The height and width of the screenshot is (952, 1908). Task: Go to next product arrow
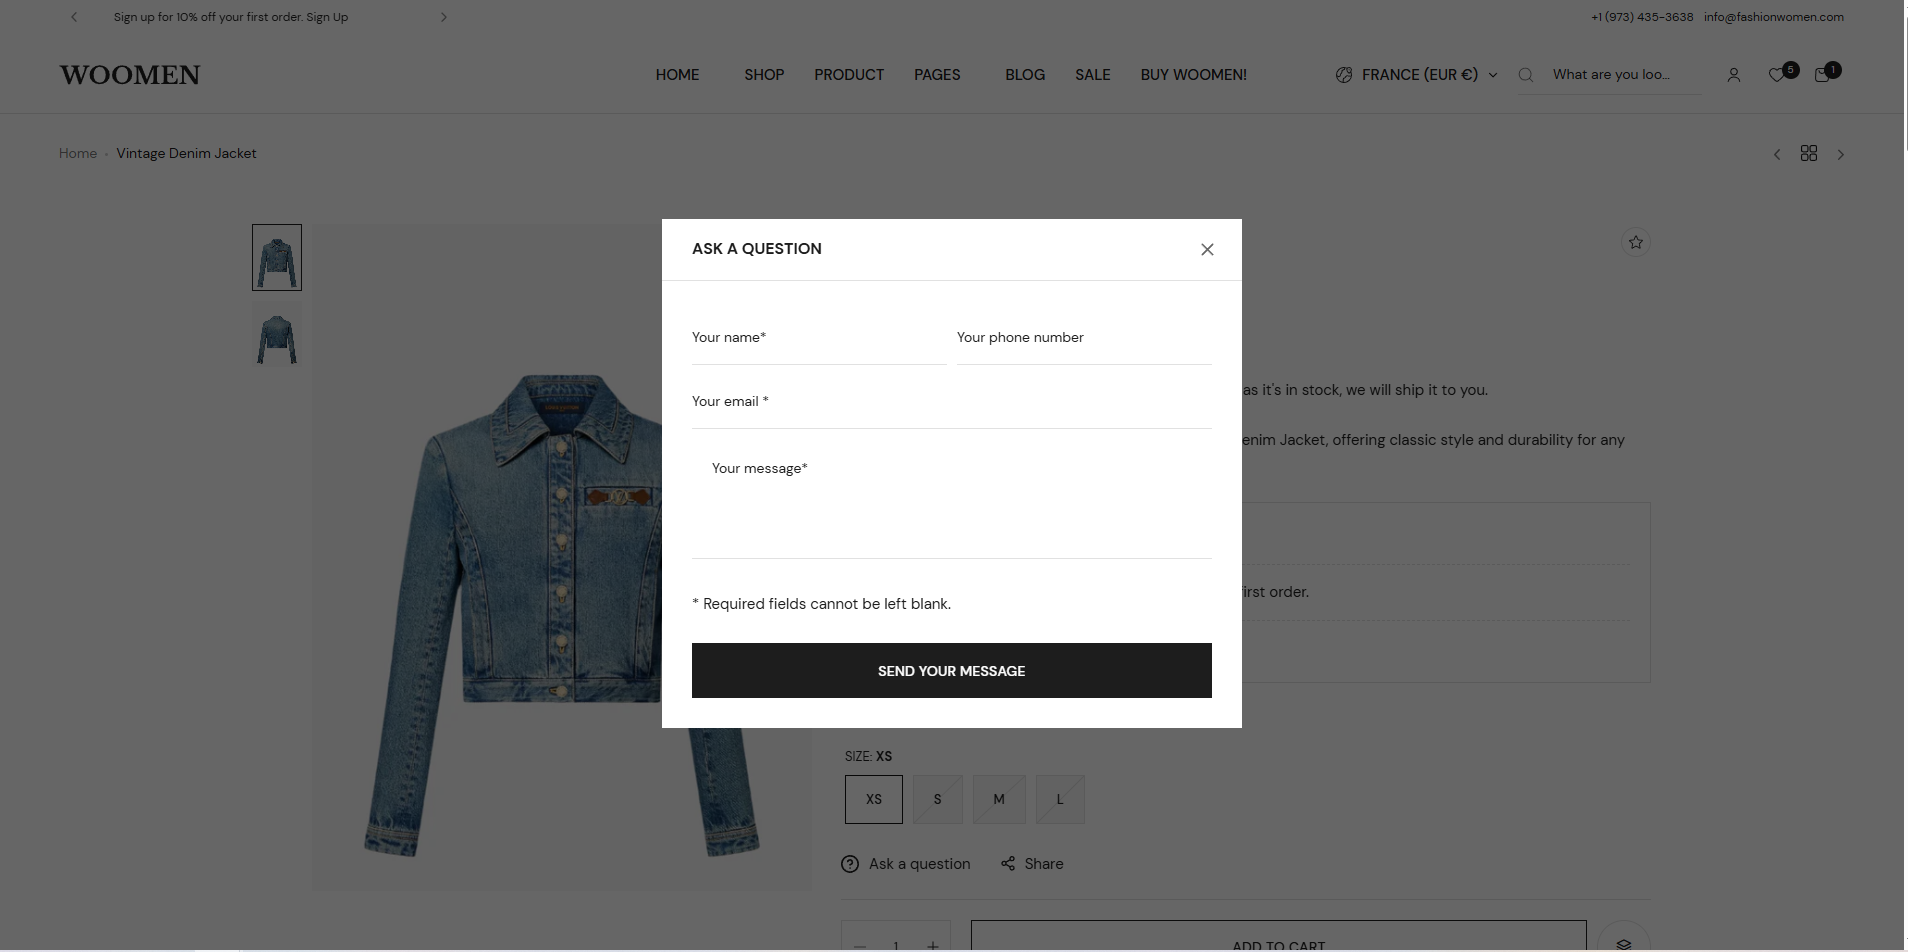pyautogui.click(x=1840, y=154)
